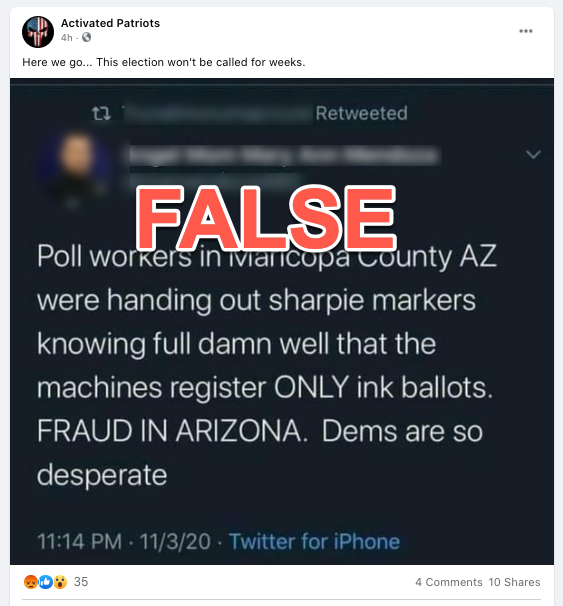
Task: Click the tweet time 11:14 PM · 11/3/20
Action: click(x=124, y=541)
